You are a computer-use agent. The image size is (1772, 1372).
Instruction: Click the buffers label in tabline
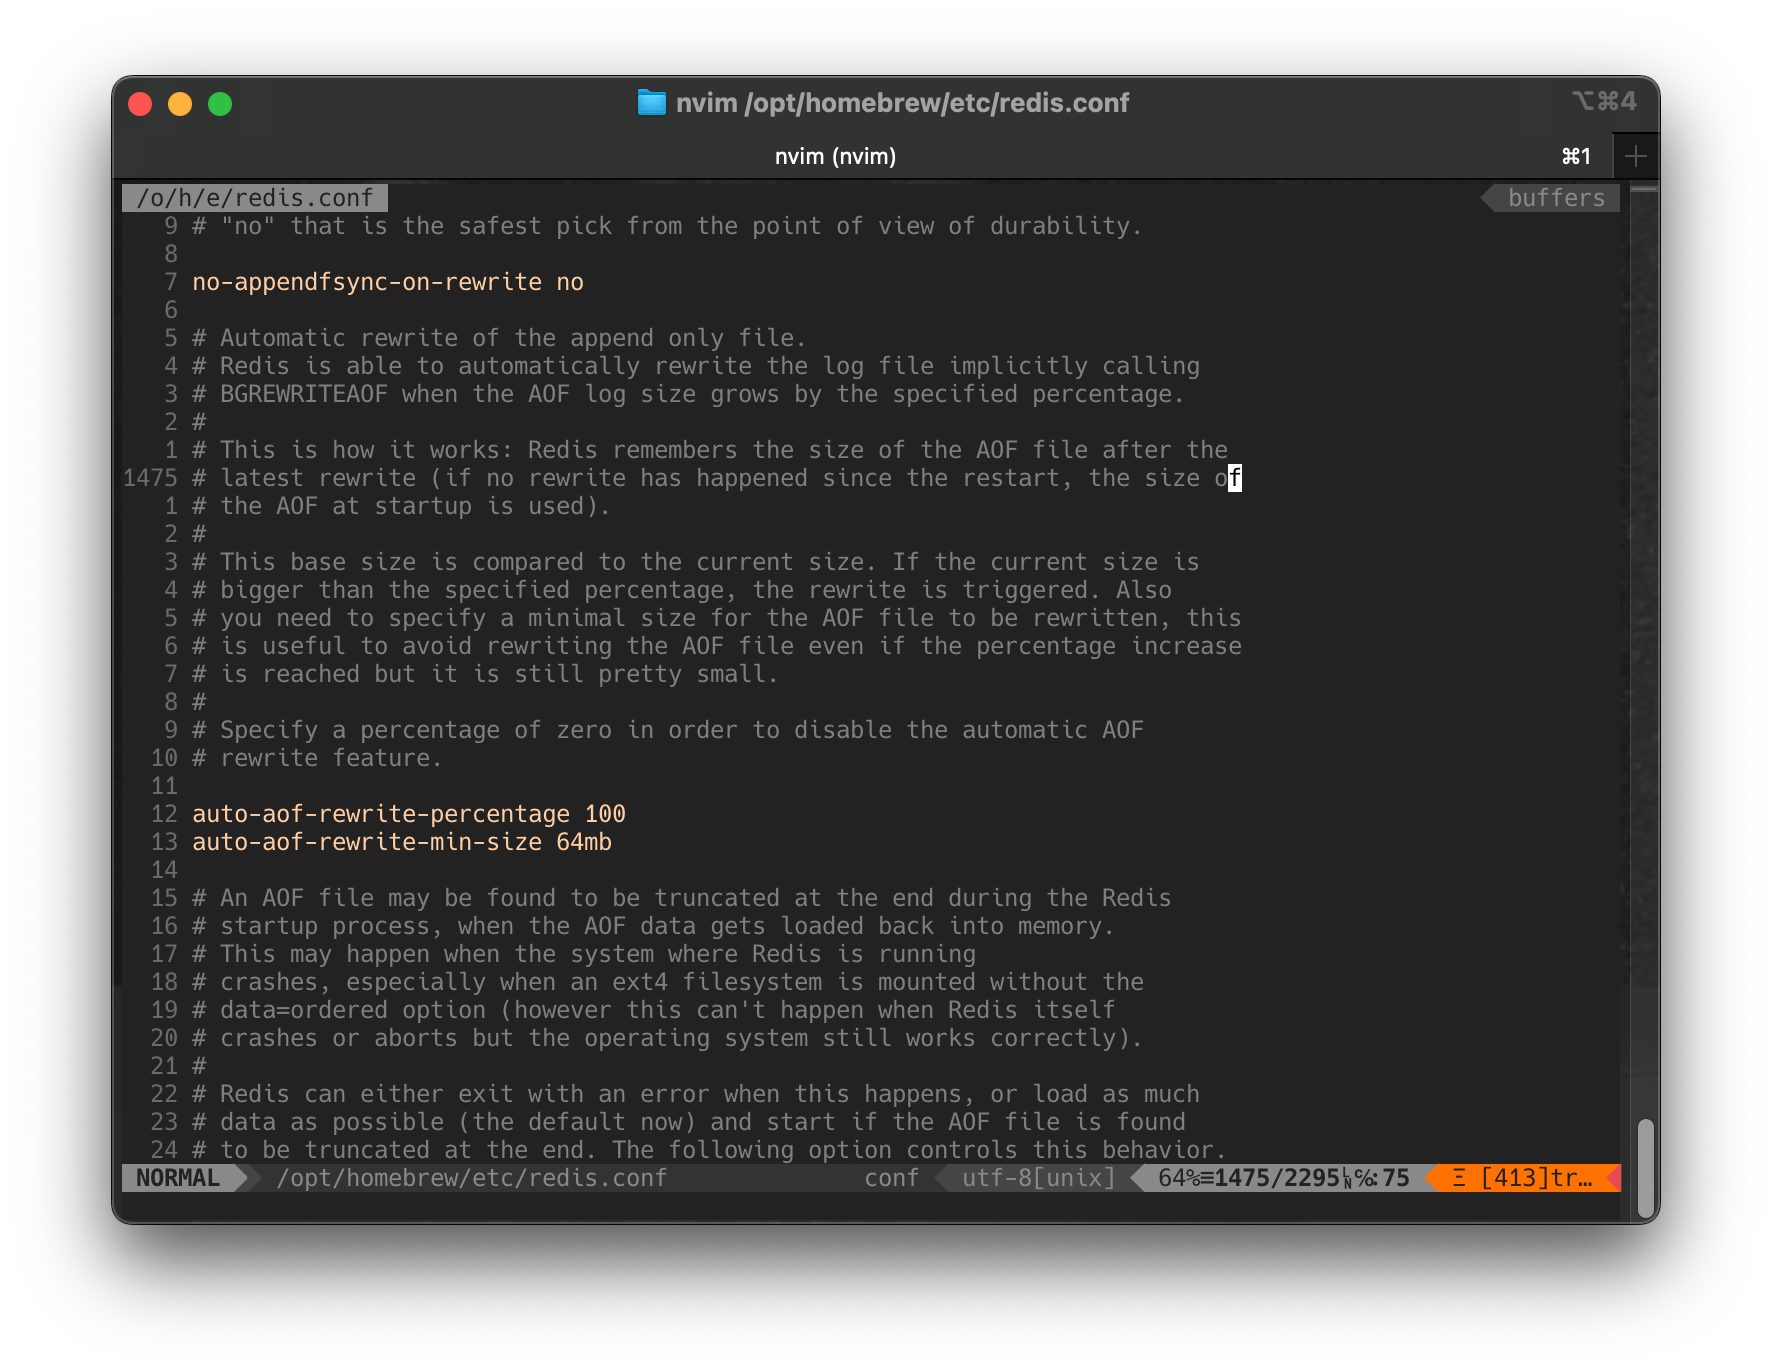coord(1556,198)
